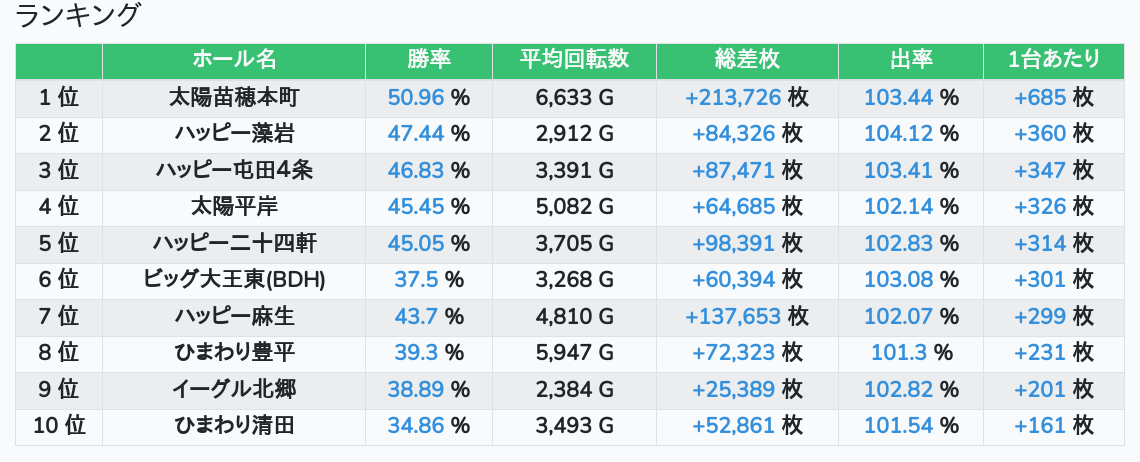Select the ハッピー藻岩 hall entry
Image resolution: width=1140 pixels, height=462 pixels.
pyautogui.click(x=234, y=133)
